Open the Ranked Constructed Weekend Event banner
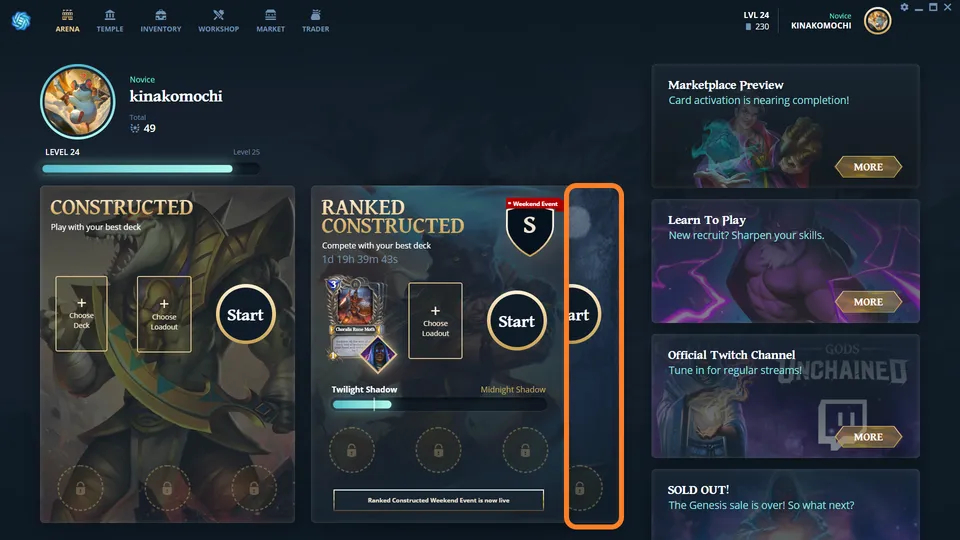 point(438,500)
